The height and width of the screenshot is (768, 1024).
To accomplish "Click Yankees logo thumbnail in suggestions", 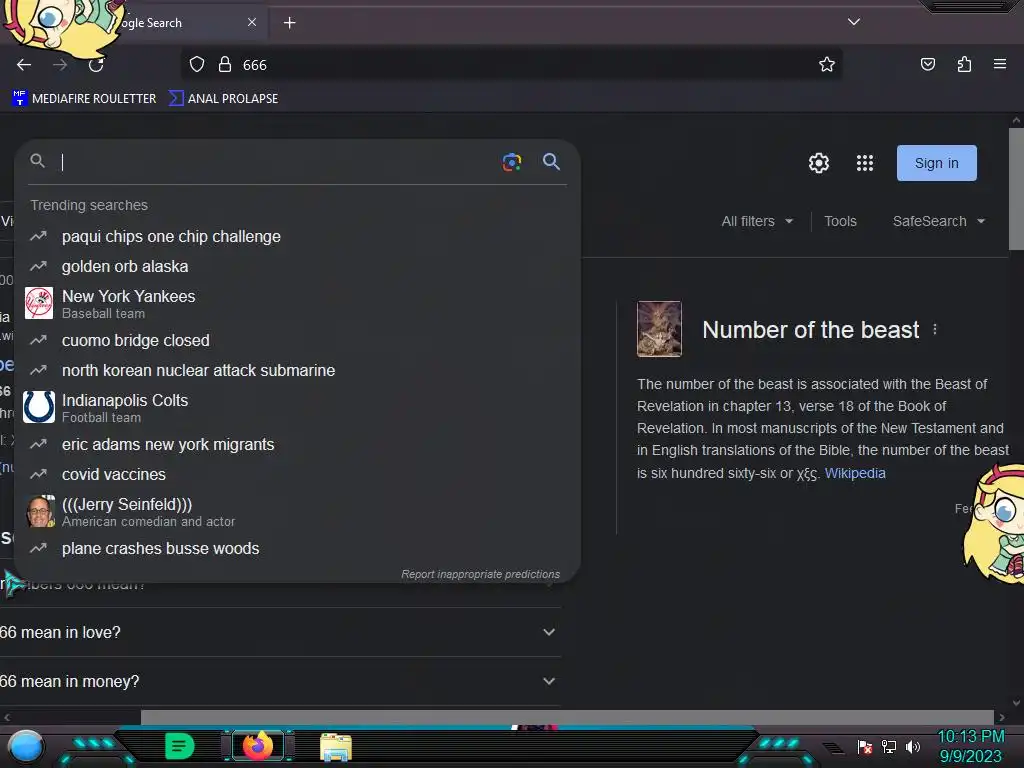I will pyautogui.click(x=39, y=304).
